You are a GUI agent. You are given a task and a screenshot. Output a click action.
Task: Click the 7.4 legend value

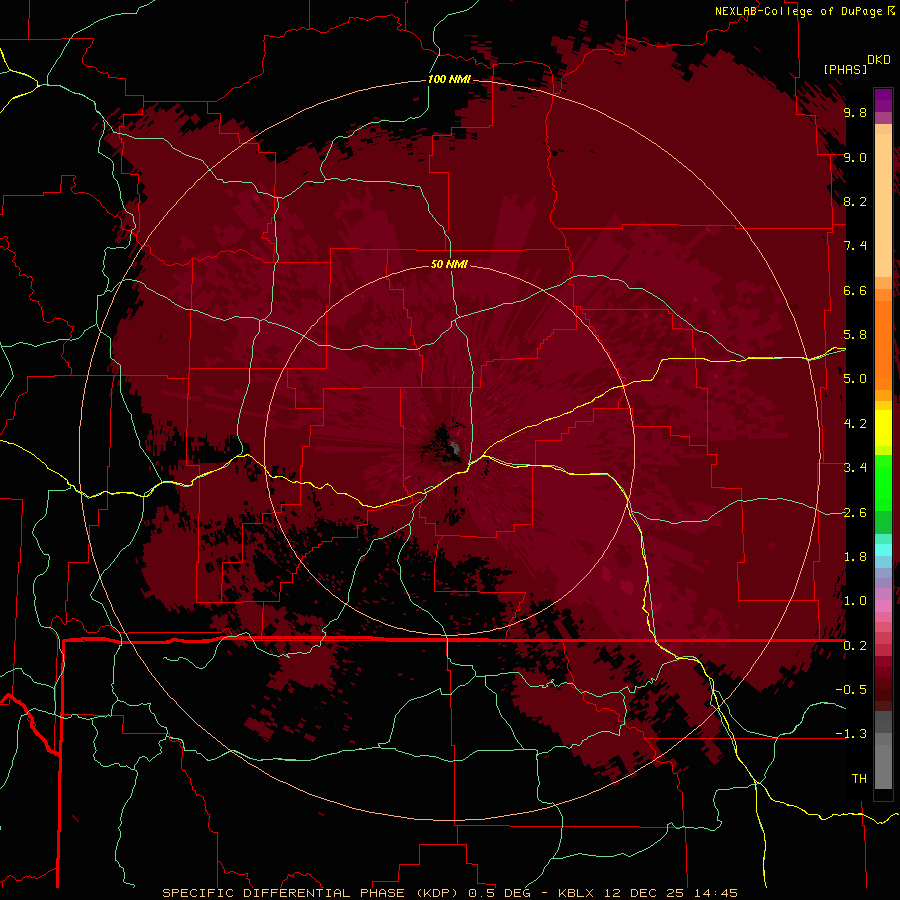pyautogui.click(x=855, y=246)
